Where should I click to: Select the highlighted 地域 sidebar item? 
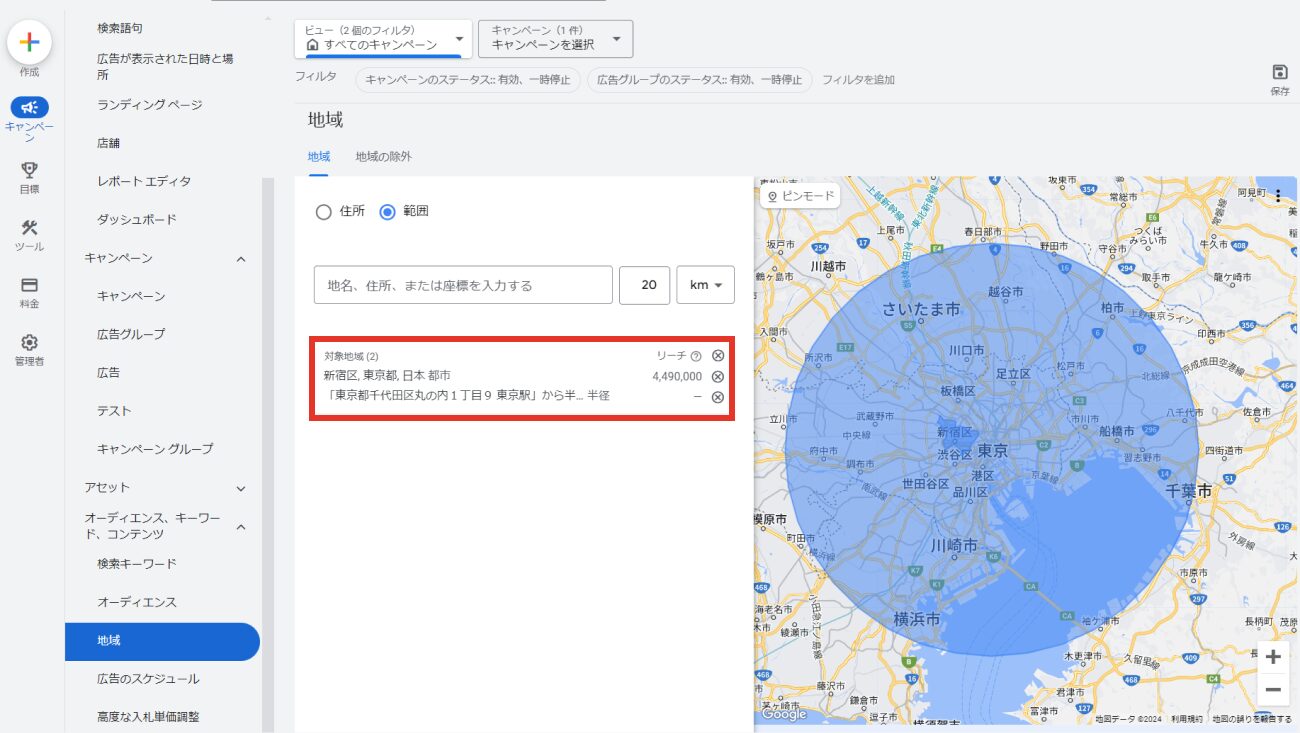162,641
